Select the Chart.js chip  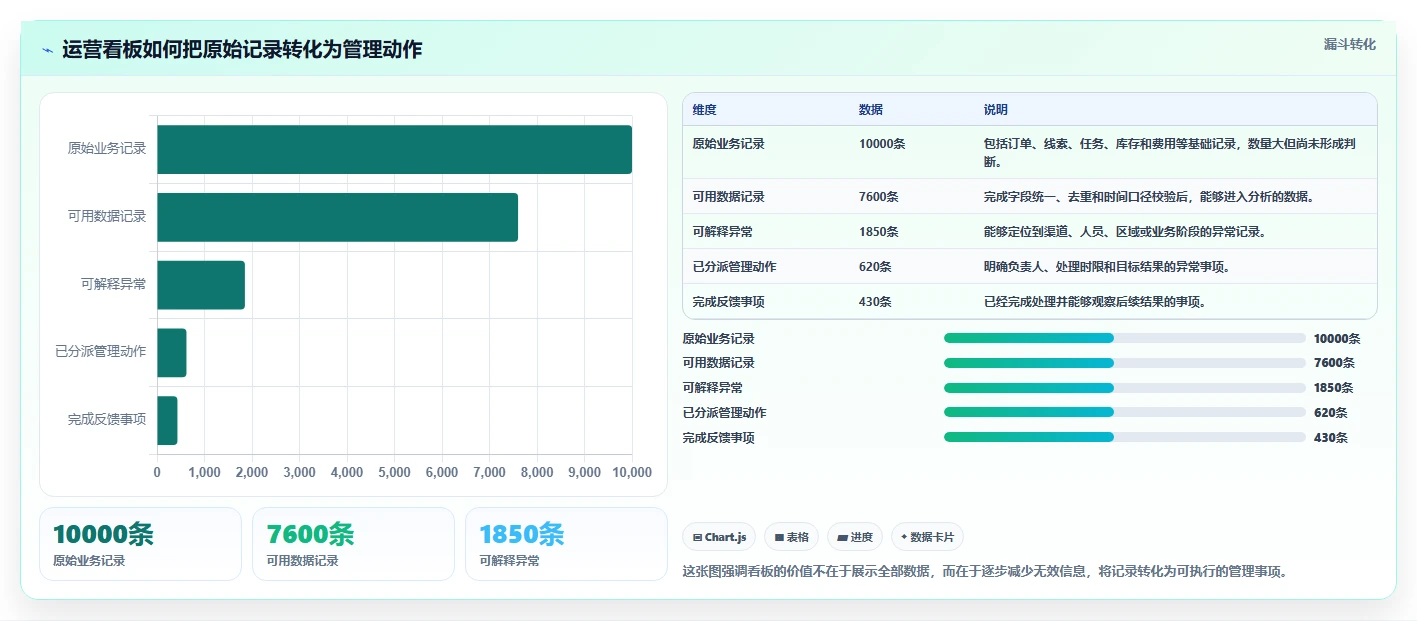(x=719, y=537)
